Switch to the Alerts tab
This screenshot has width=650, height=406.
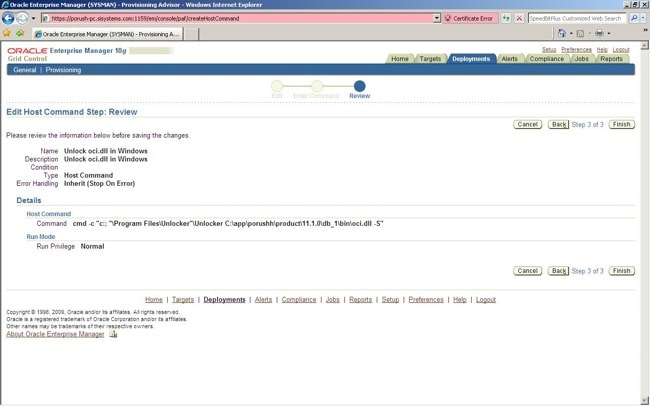pos(509,59)
